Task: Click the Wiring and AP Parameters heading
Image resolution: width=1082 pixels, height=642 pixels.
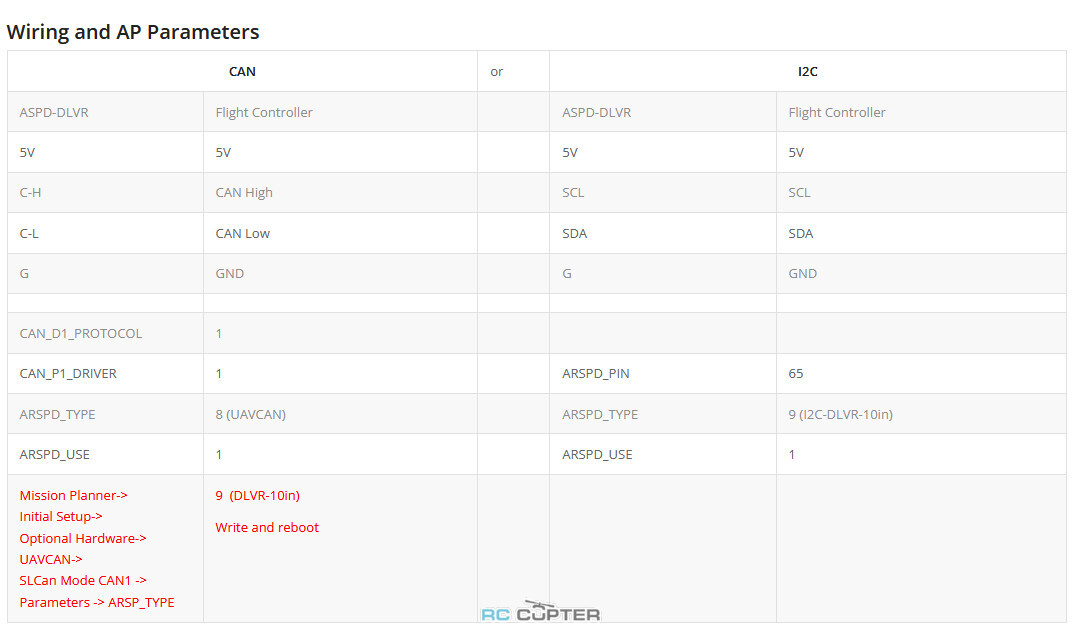Action: 132,32
